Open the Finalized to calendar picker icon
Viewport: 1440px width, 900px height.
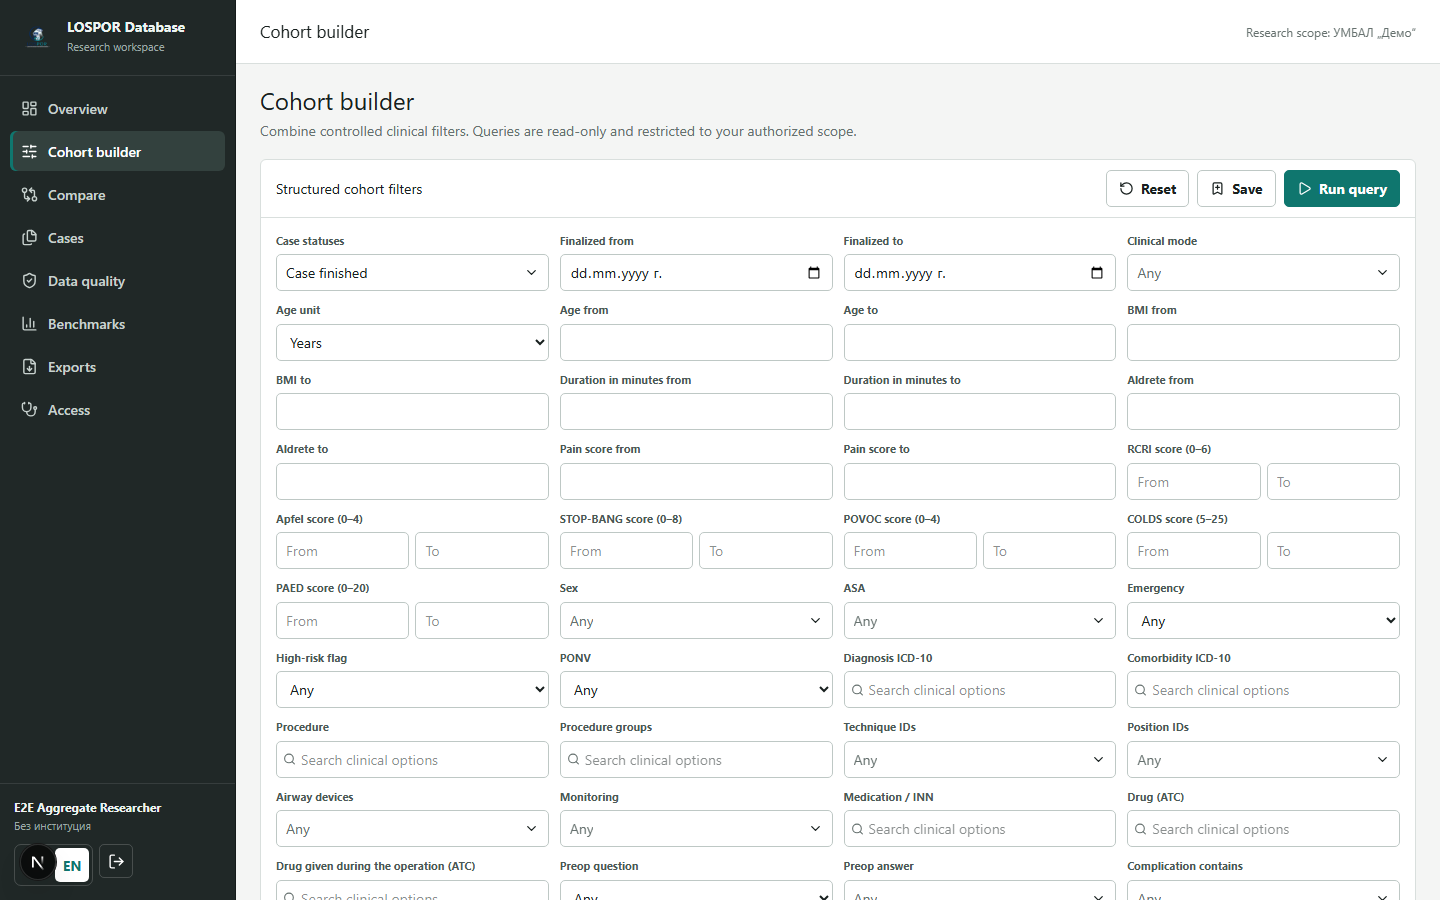pyautogui.click(x=1097, y=273)
